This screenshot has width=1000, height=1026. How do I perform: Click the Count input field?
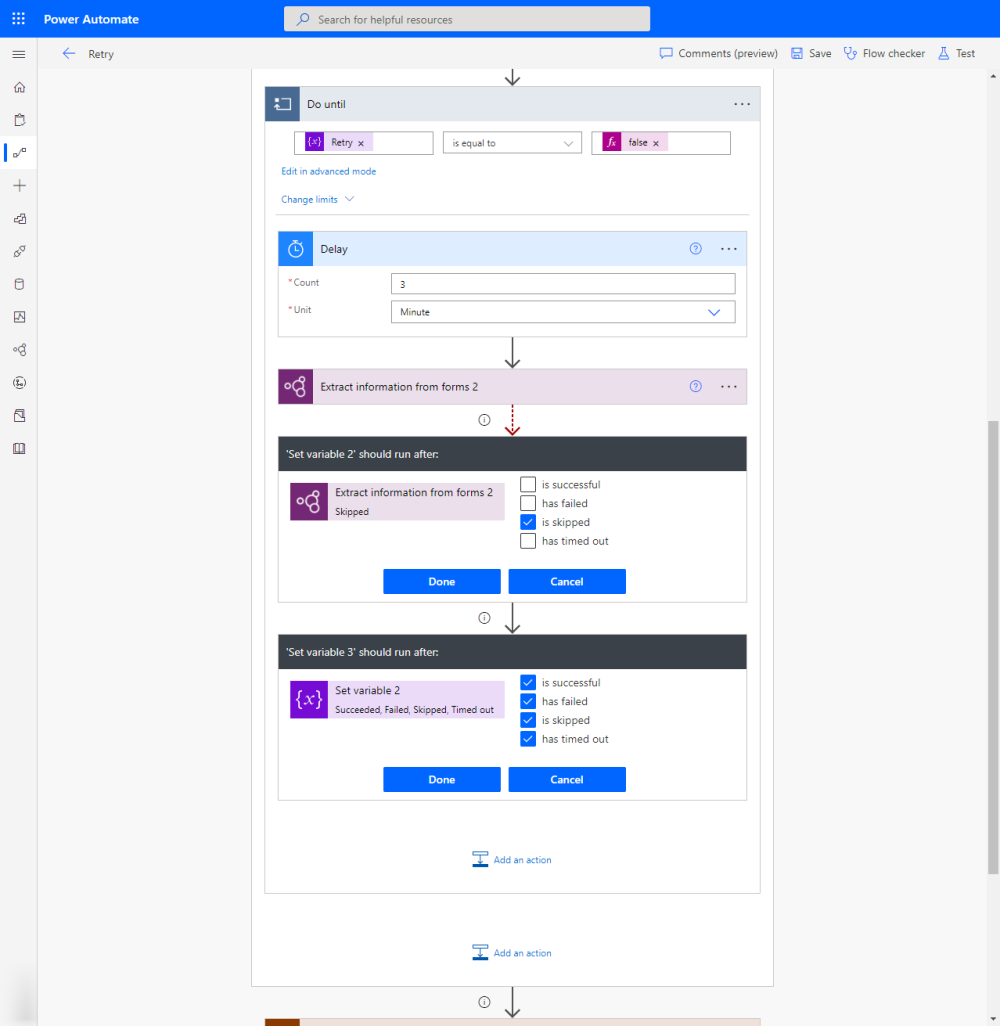coord(563,284)
